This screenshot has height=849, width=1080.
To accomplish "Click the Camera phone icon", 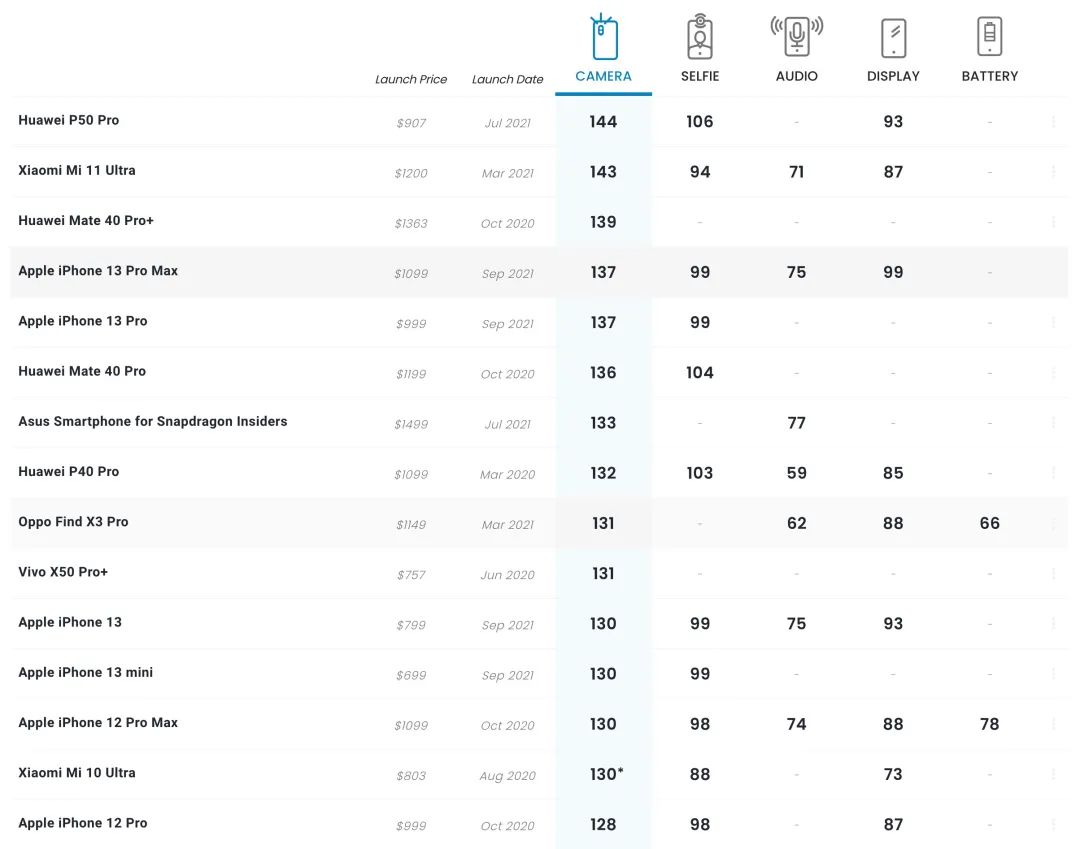I will pyautogui.click(x=603, y=38).
